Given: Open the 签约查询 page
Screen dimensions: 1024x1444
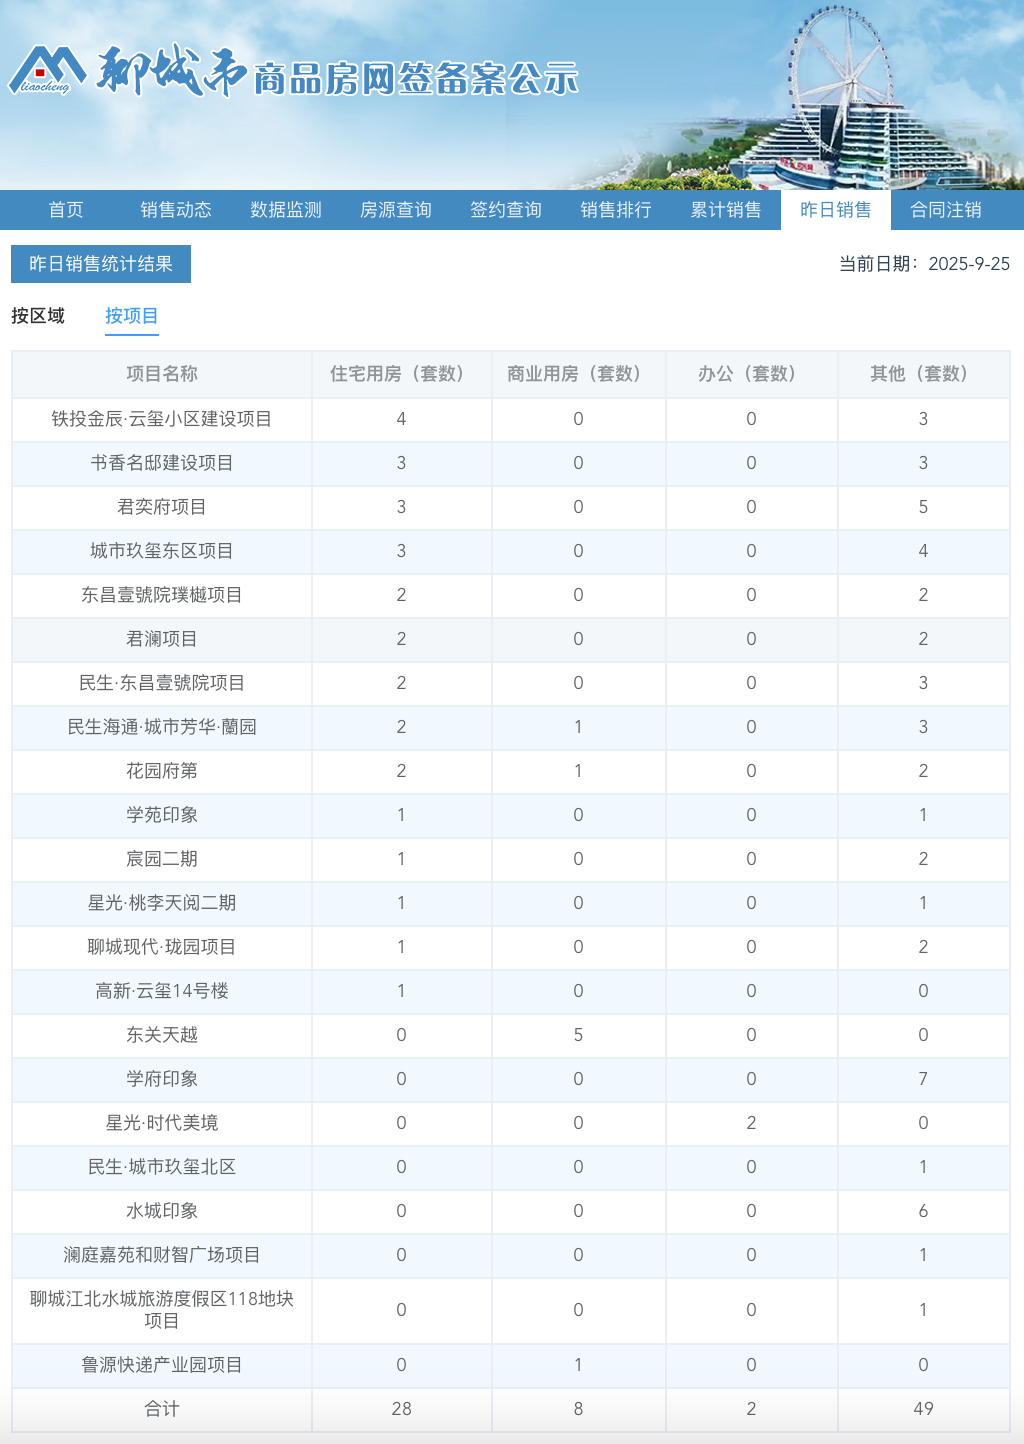Looking at the screenshot, I should [505, 210].
